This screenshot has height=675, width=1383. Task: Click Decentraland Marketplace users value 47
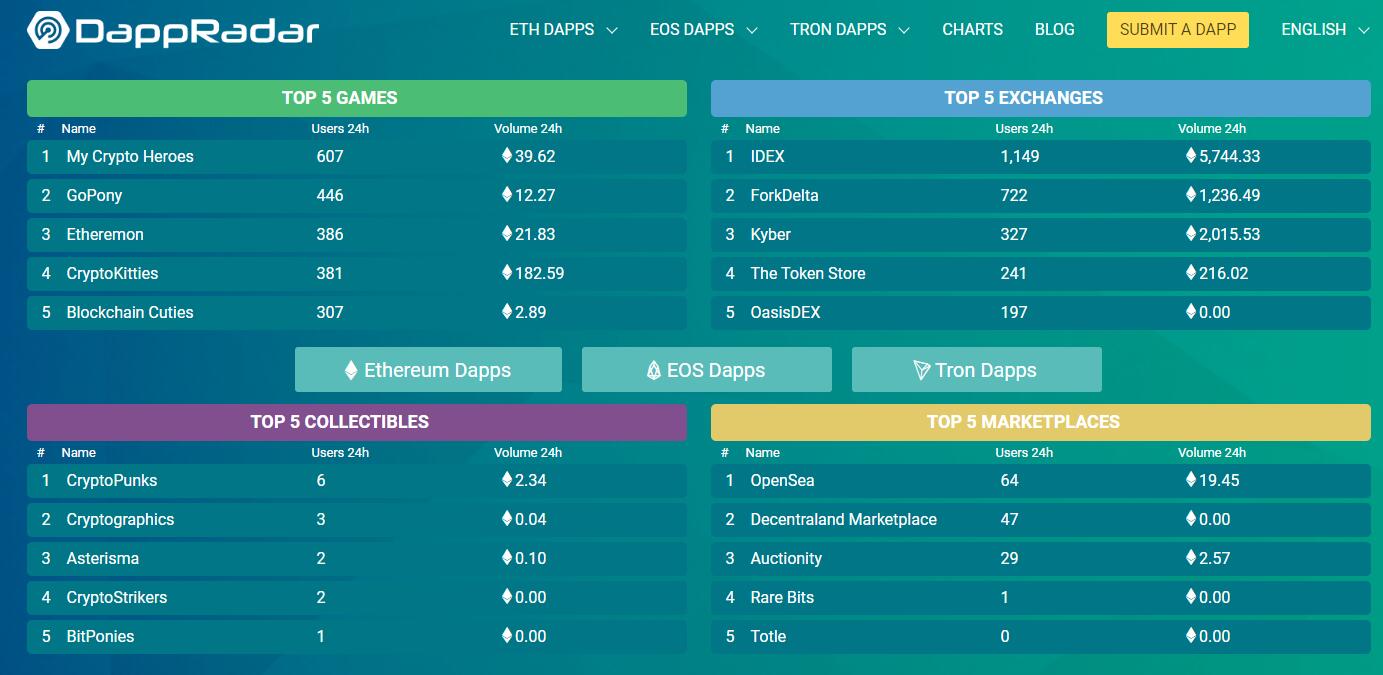click(x=1009, y=520)
